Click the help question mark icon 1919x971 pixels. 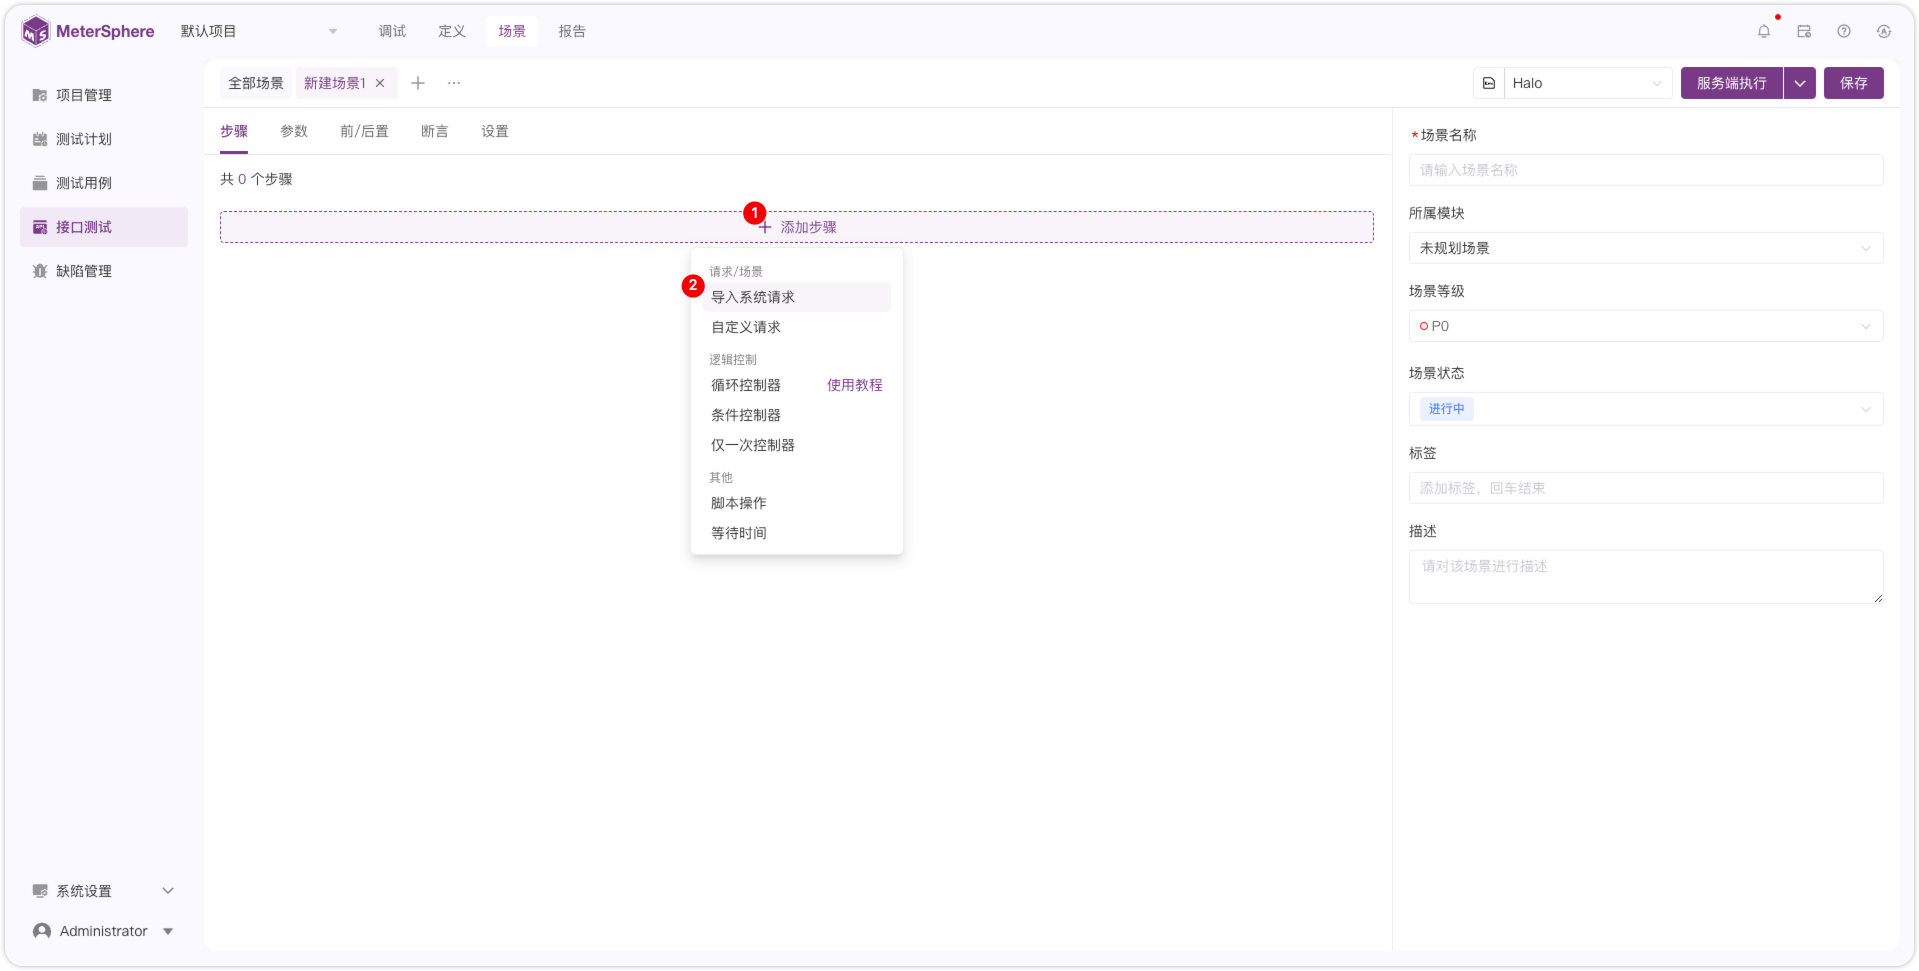point(1844,31)
